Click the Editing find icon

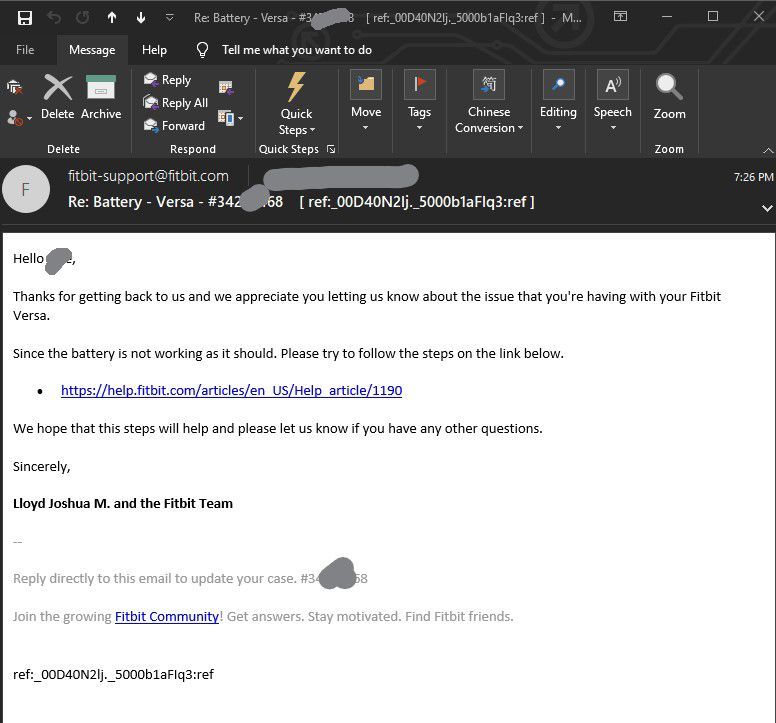pyautogui.click(x=558, y=85)
